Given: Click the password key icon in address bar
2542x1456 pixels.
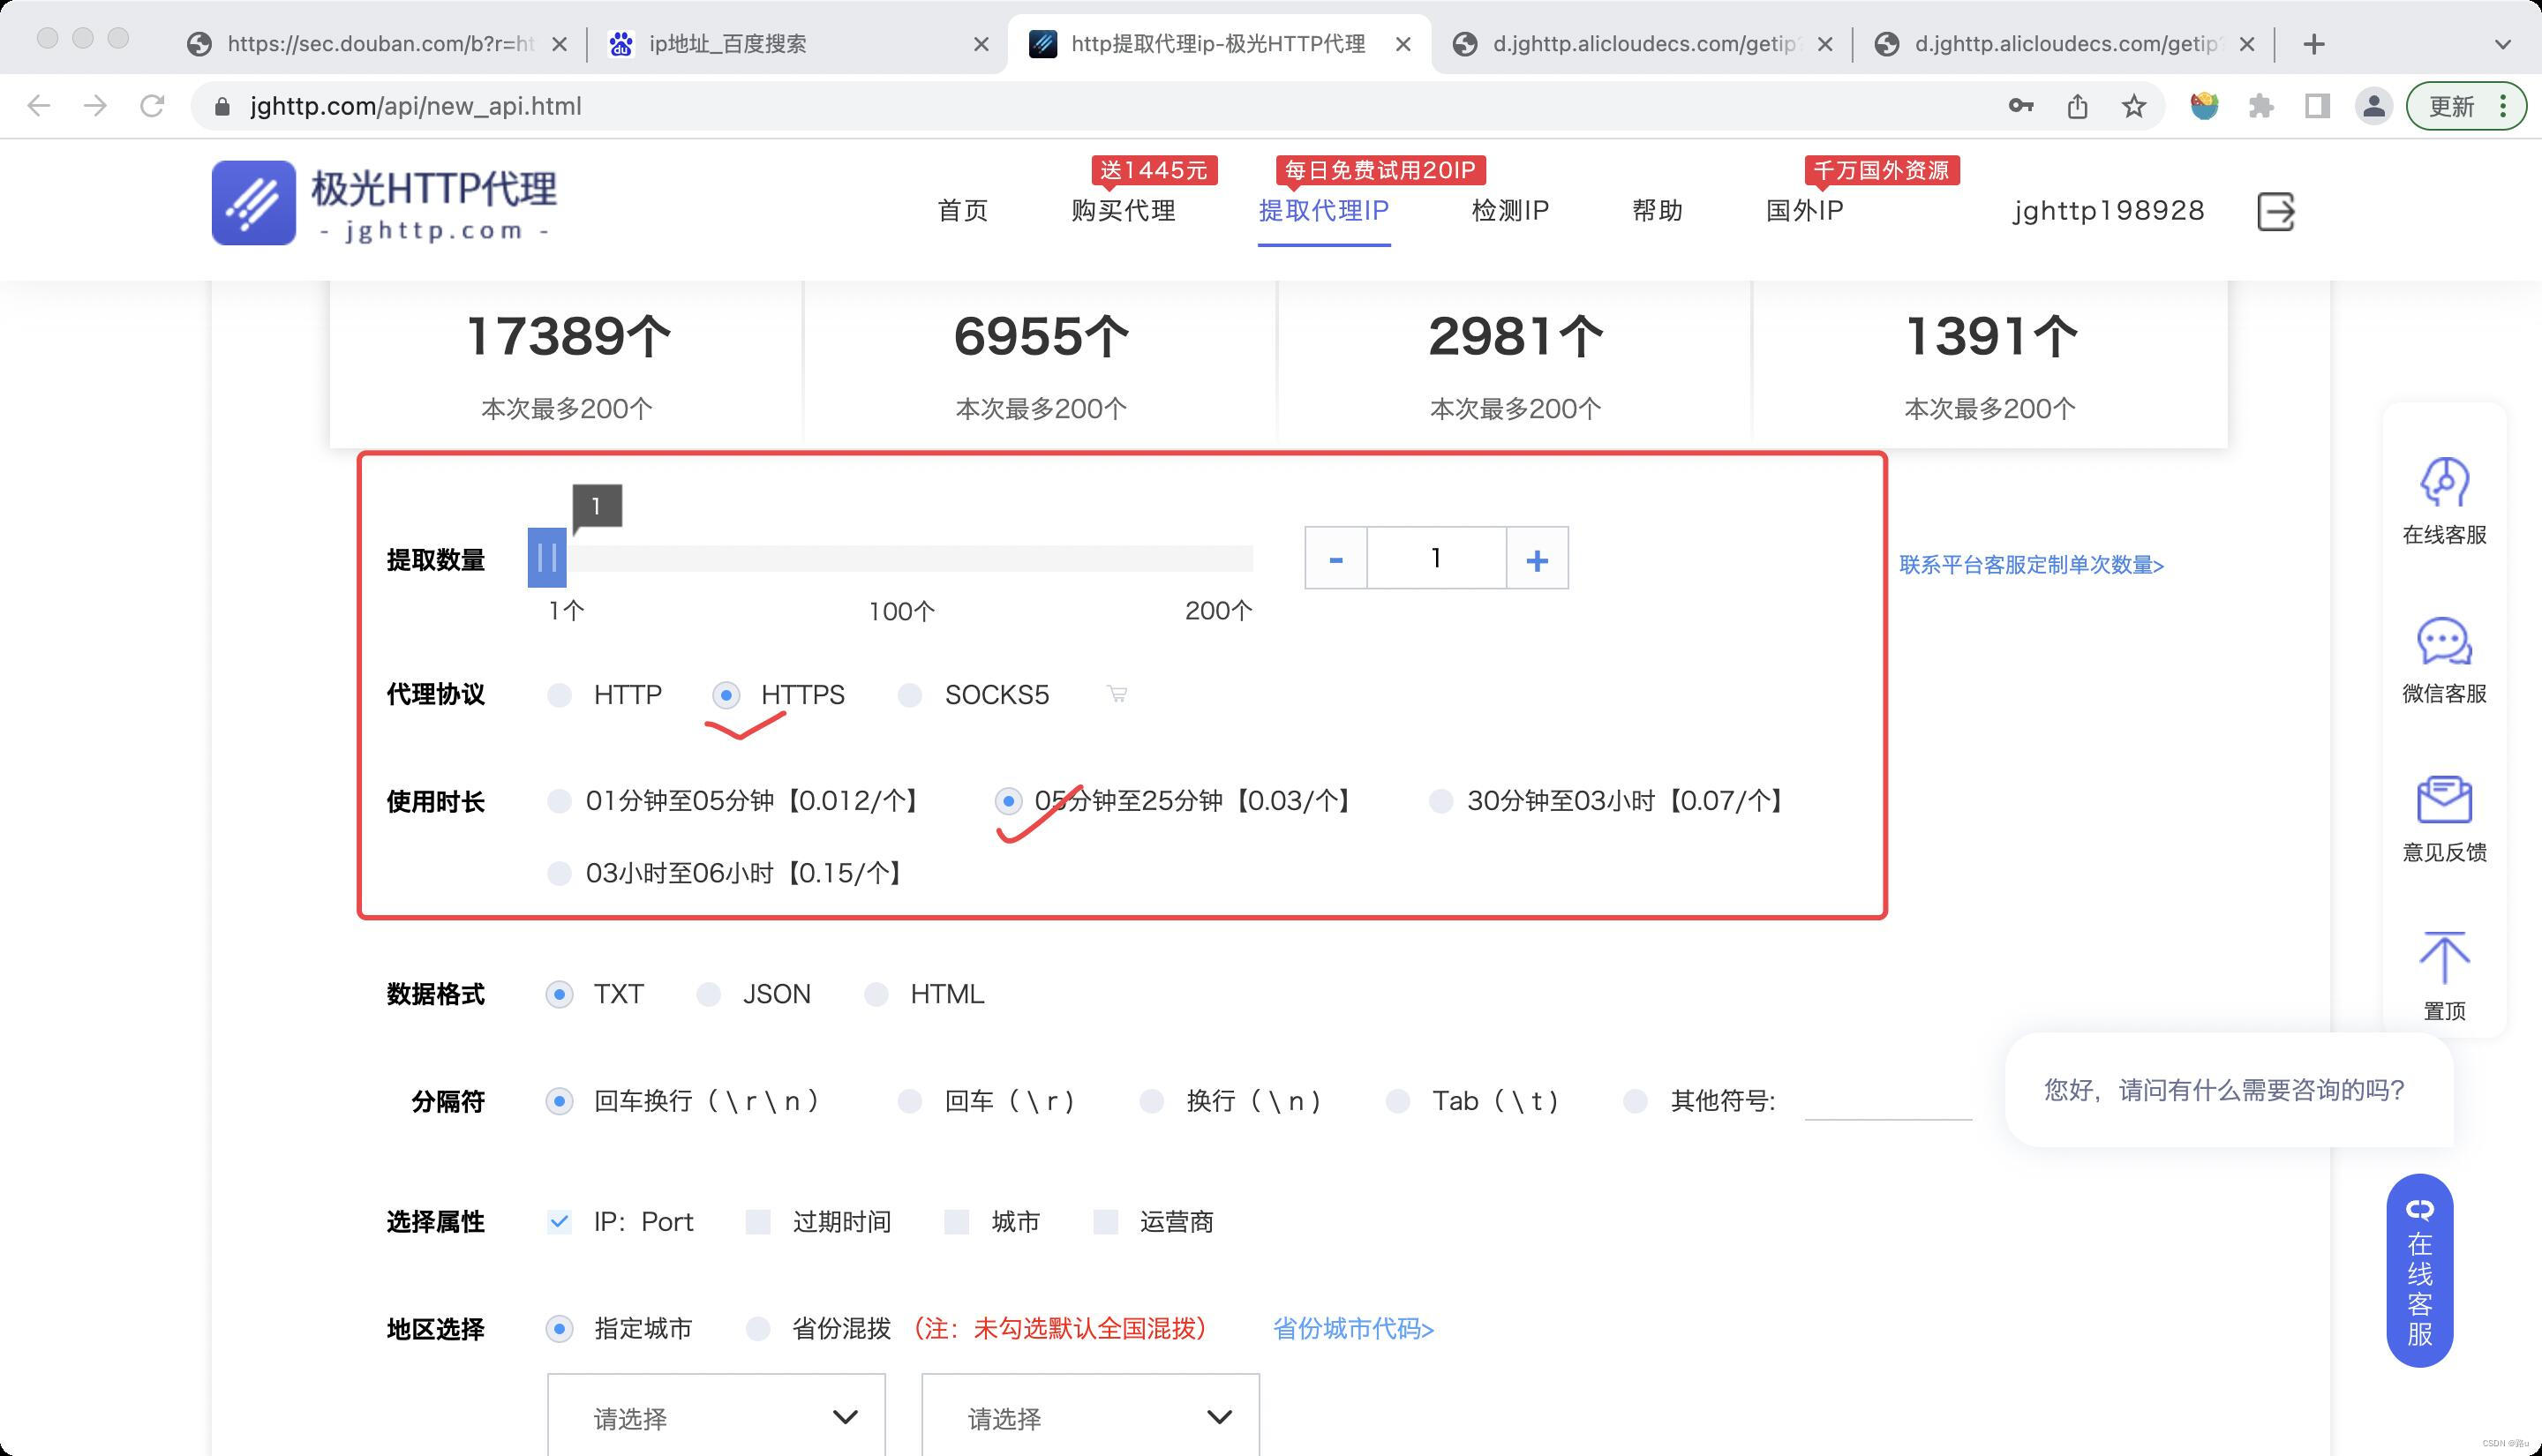Looking at the screenshot, I should (2020, 106).
